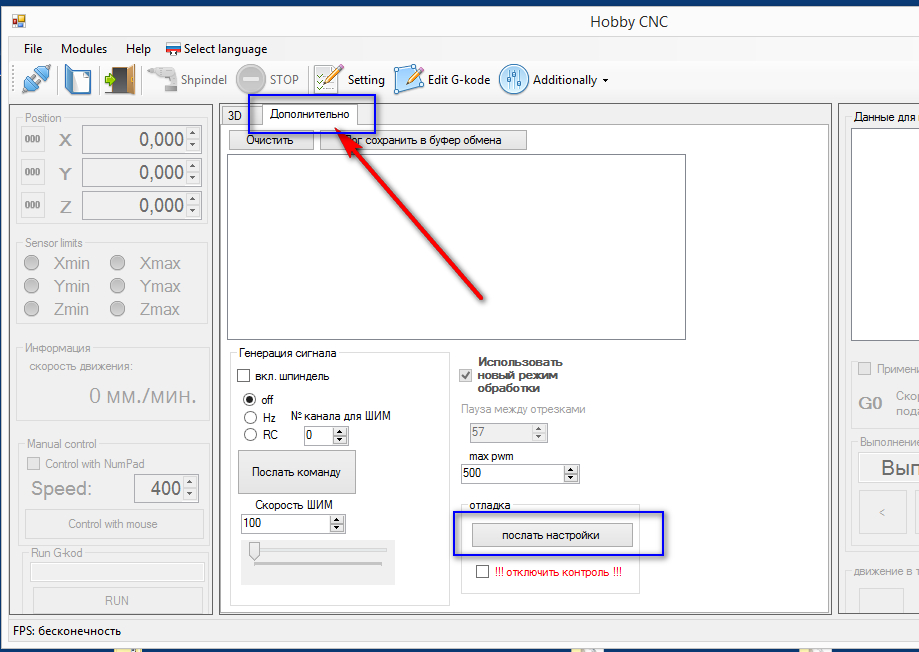The image size is (919, 652).
Task: Open the File menu
Action: tap(33, 49)
